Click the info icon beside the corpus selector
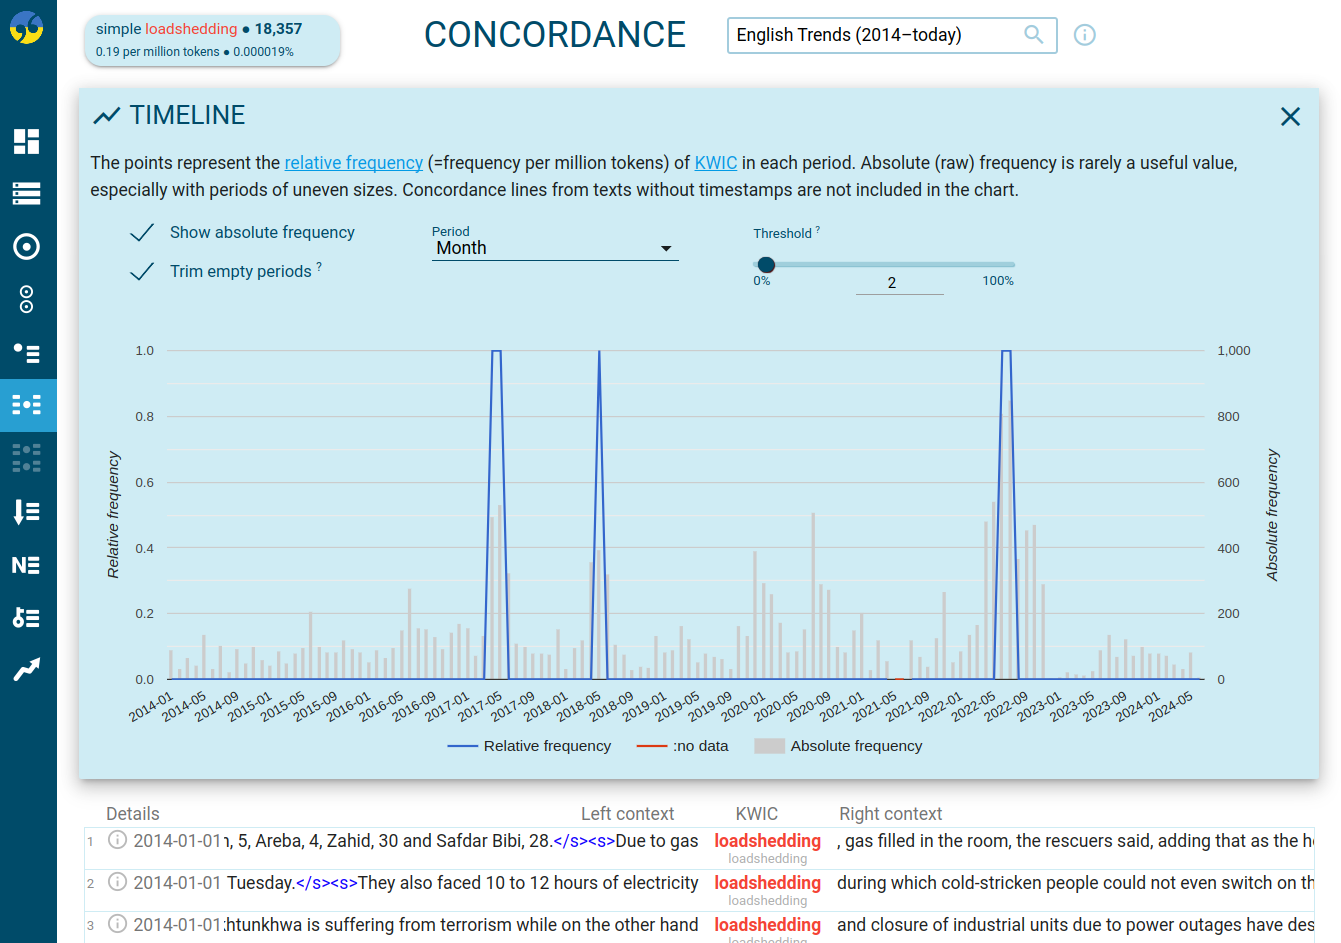The height and width of the screenshot is (943, 1341). pyautogui.click(x=1085, y=34)
